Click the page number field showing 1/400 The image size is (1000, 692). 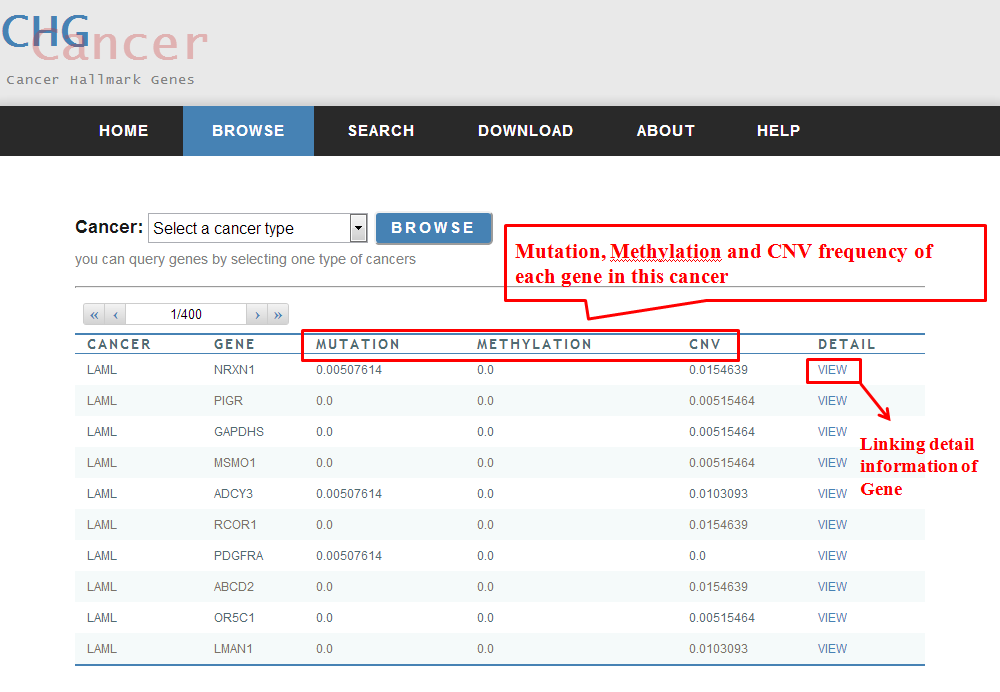coord(186,314)
